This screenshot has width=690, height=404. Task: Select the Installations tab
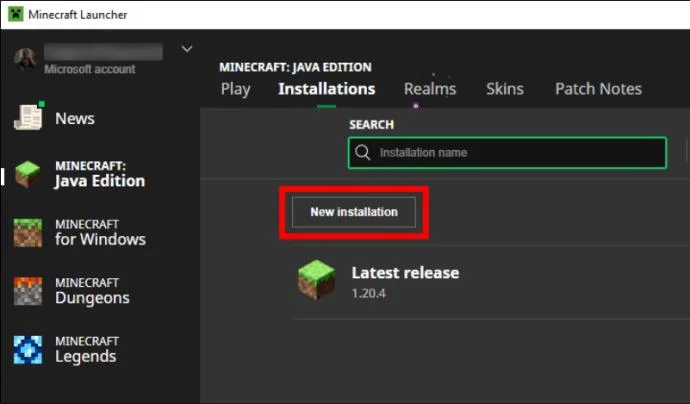(327, 89)
